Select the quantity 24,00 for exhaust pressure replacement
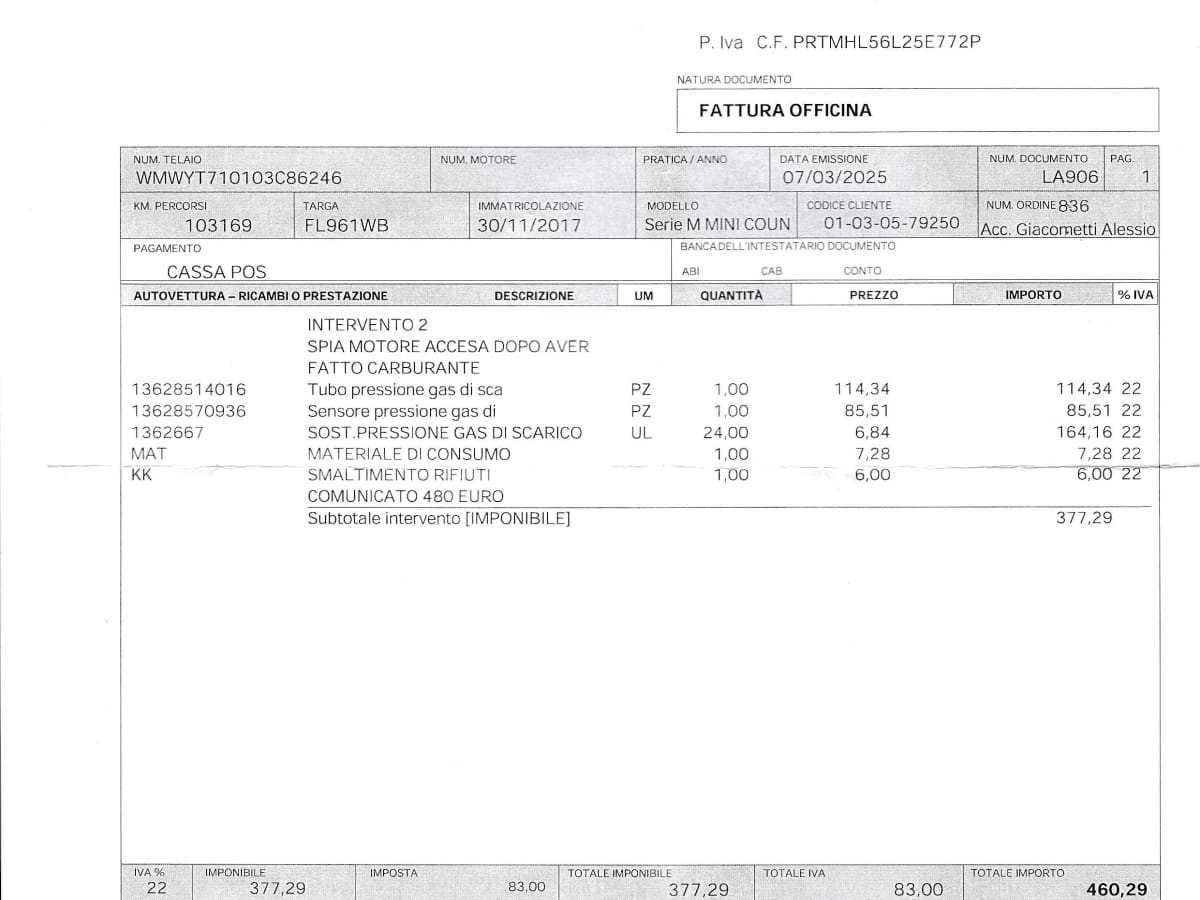The height and width of the screenshot is (900, 1200). pos(725,433)
